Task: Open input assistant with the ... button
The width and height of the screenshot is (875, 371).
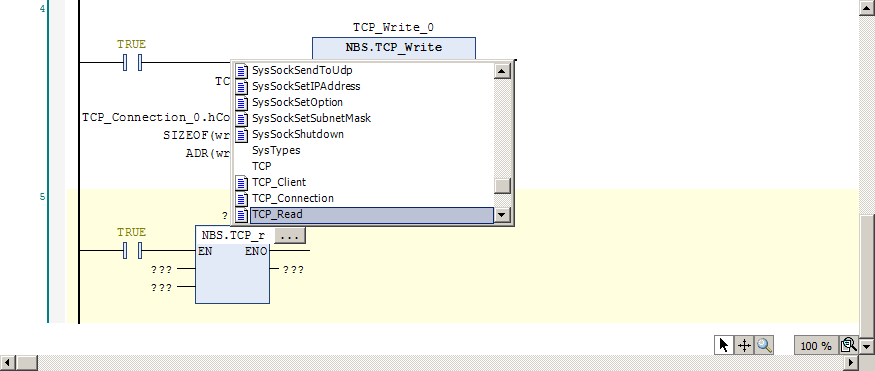Action: [x=290, y=236]
